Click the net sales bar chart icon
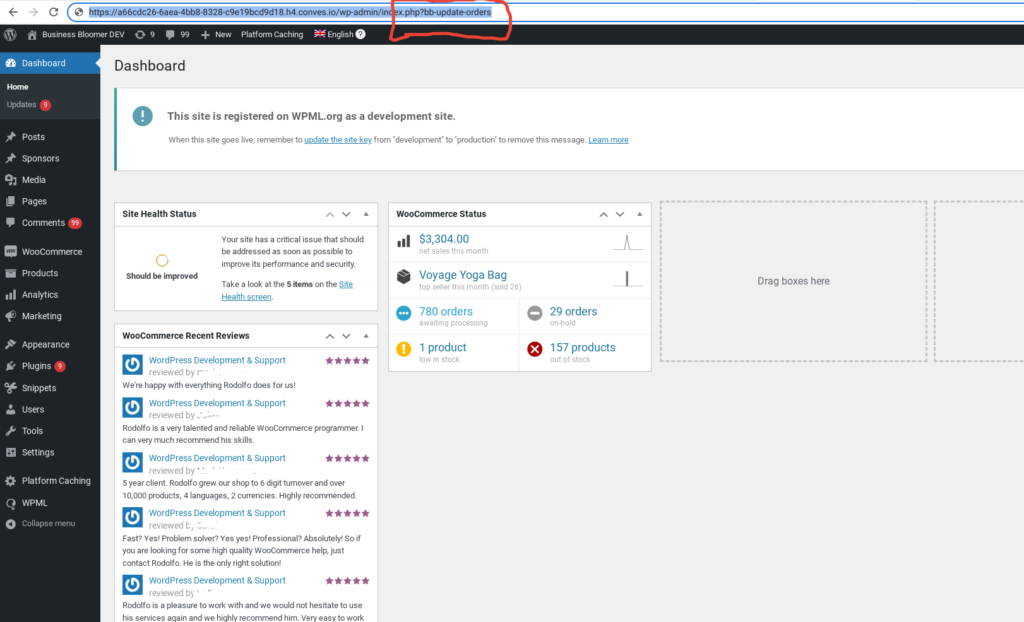 [404, 242]
